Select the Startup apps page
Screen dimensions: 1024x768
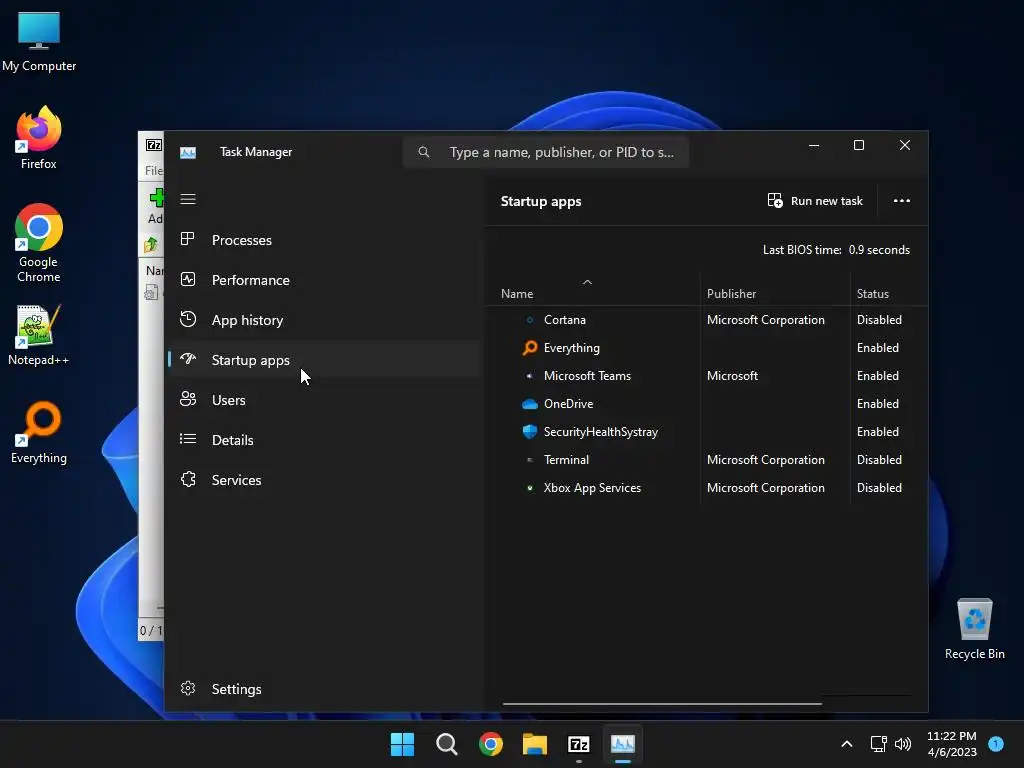coord(323,360)
